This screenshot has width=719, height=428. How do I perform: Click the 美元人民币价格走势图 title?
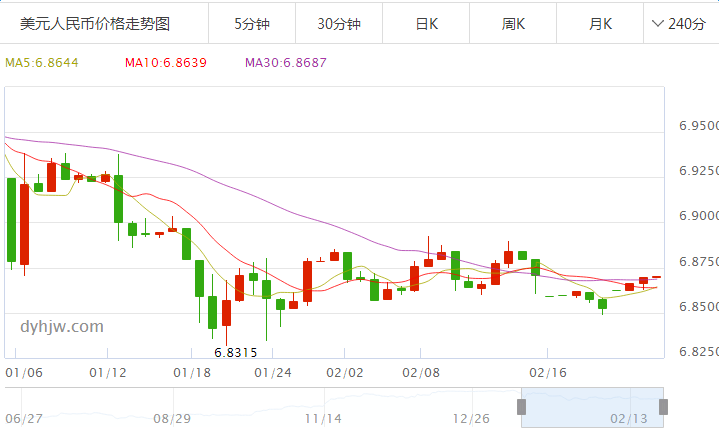[95, 23]
